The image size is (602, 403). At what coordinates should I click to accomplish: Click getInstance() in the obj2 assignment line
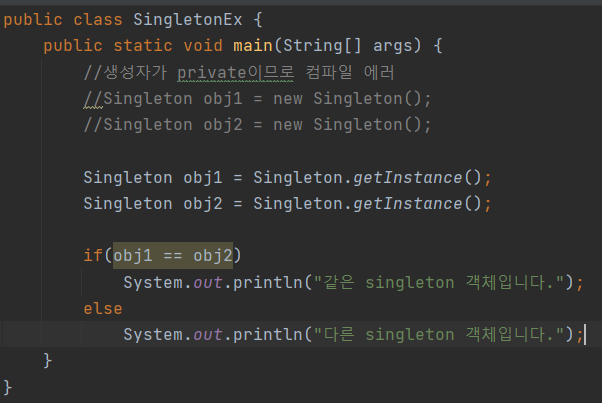tap(417, 203)
